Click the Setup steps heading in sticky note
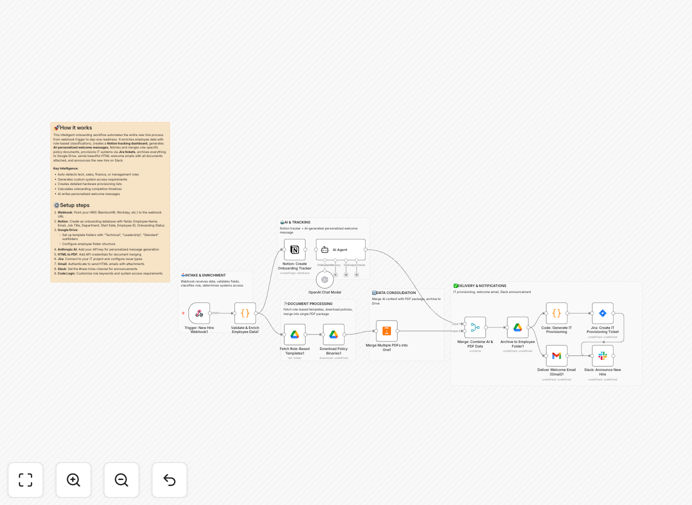The height and width of the screenshot is (505, 692). coord(74,205)
